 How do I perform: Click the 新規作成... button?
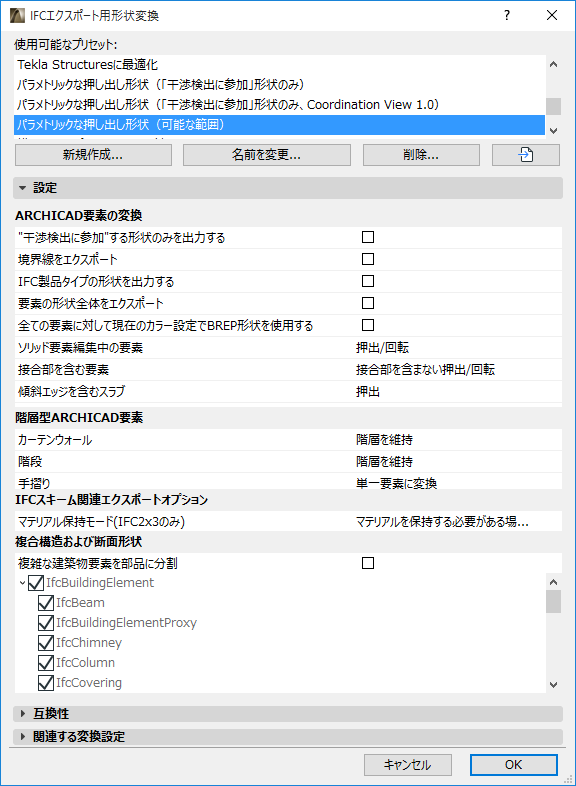93,155
